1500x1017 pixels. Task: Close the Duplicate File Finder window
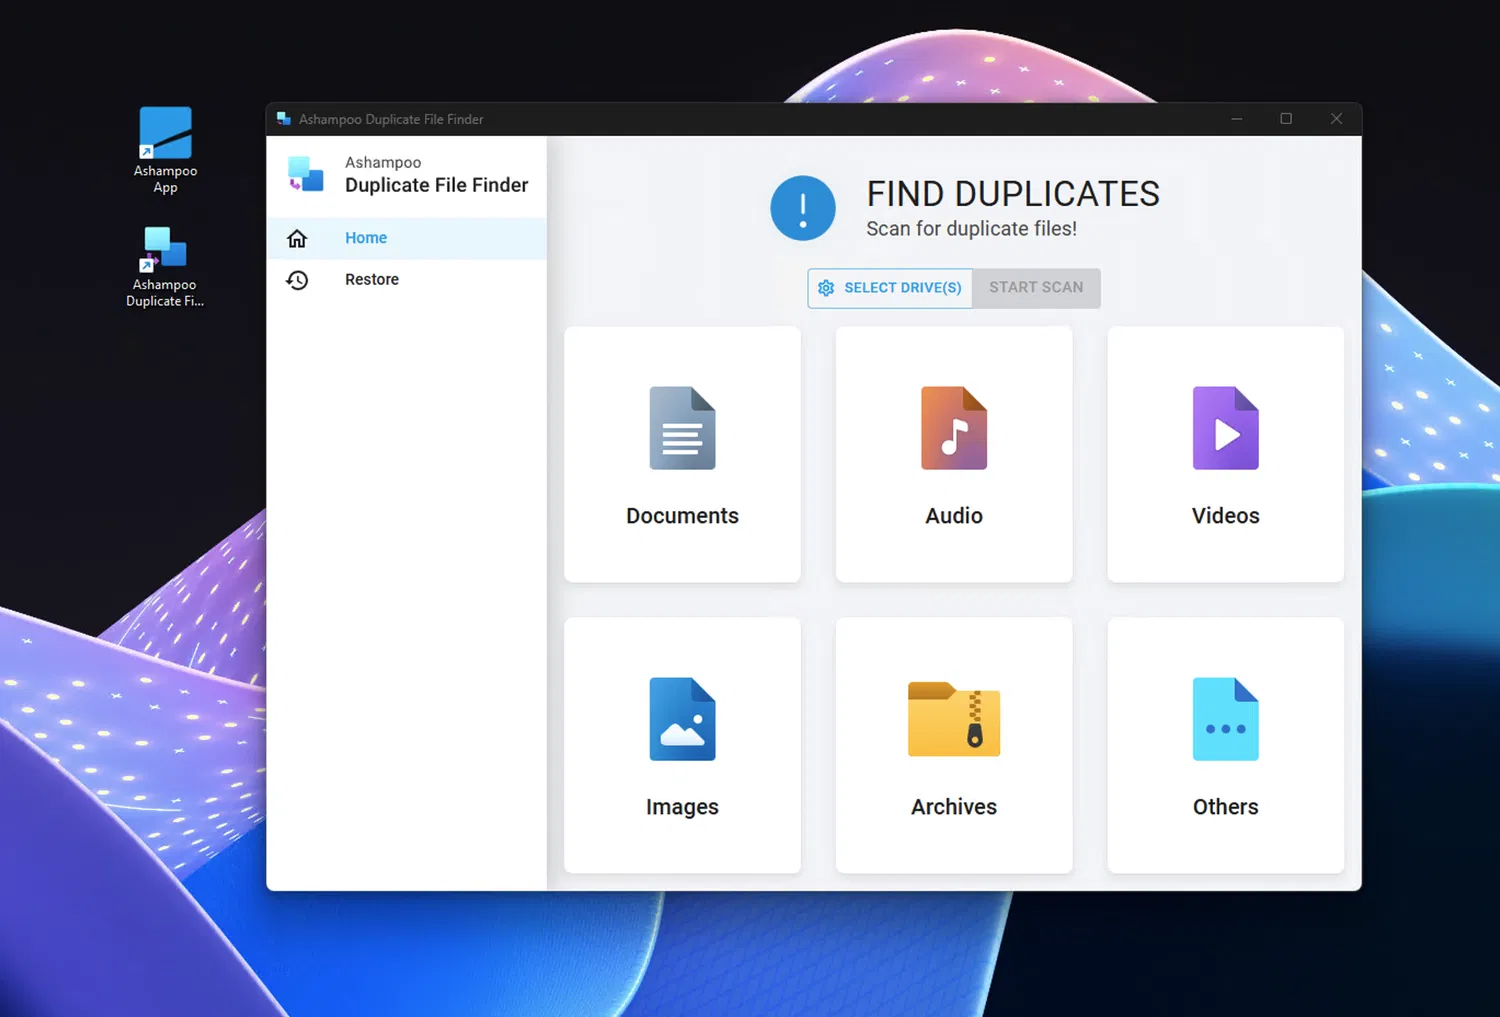tap(1336, 119)
